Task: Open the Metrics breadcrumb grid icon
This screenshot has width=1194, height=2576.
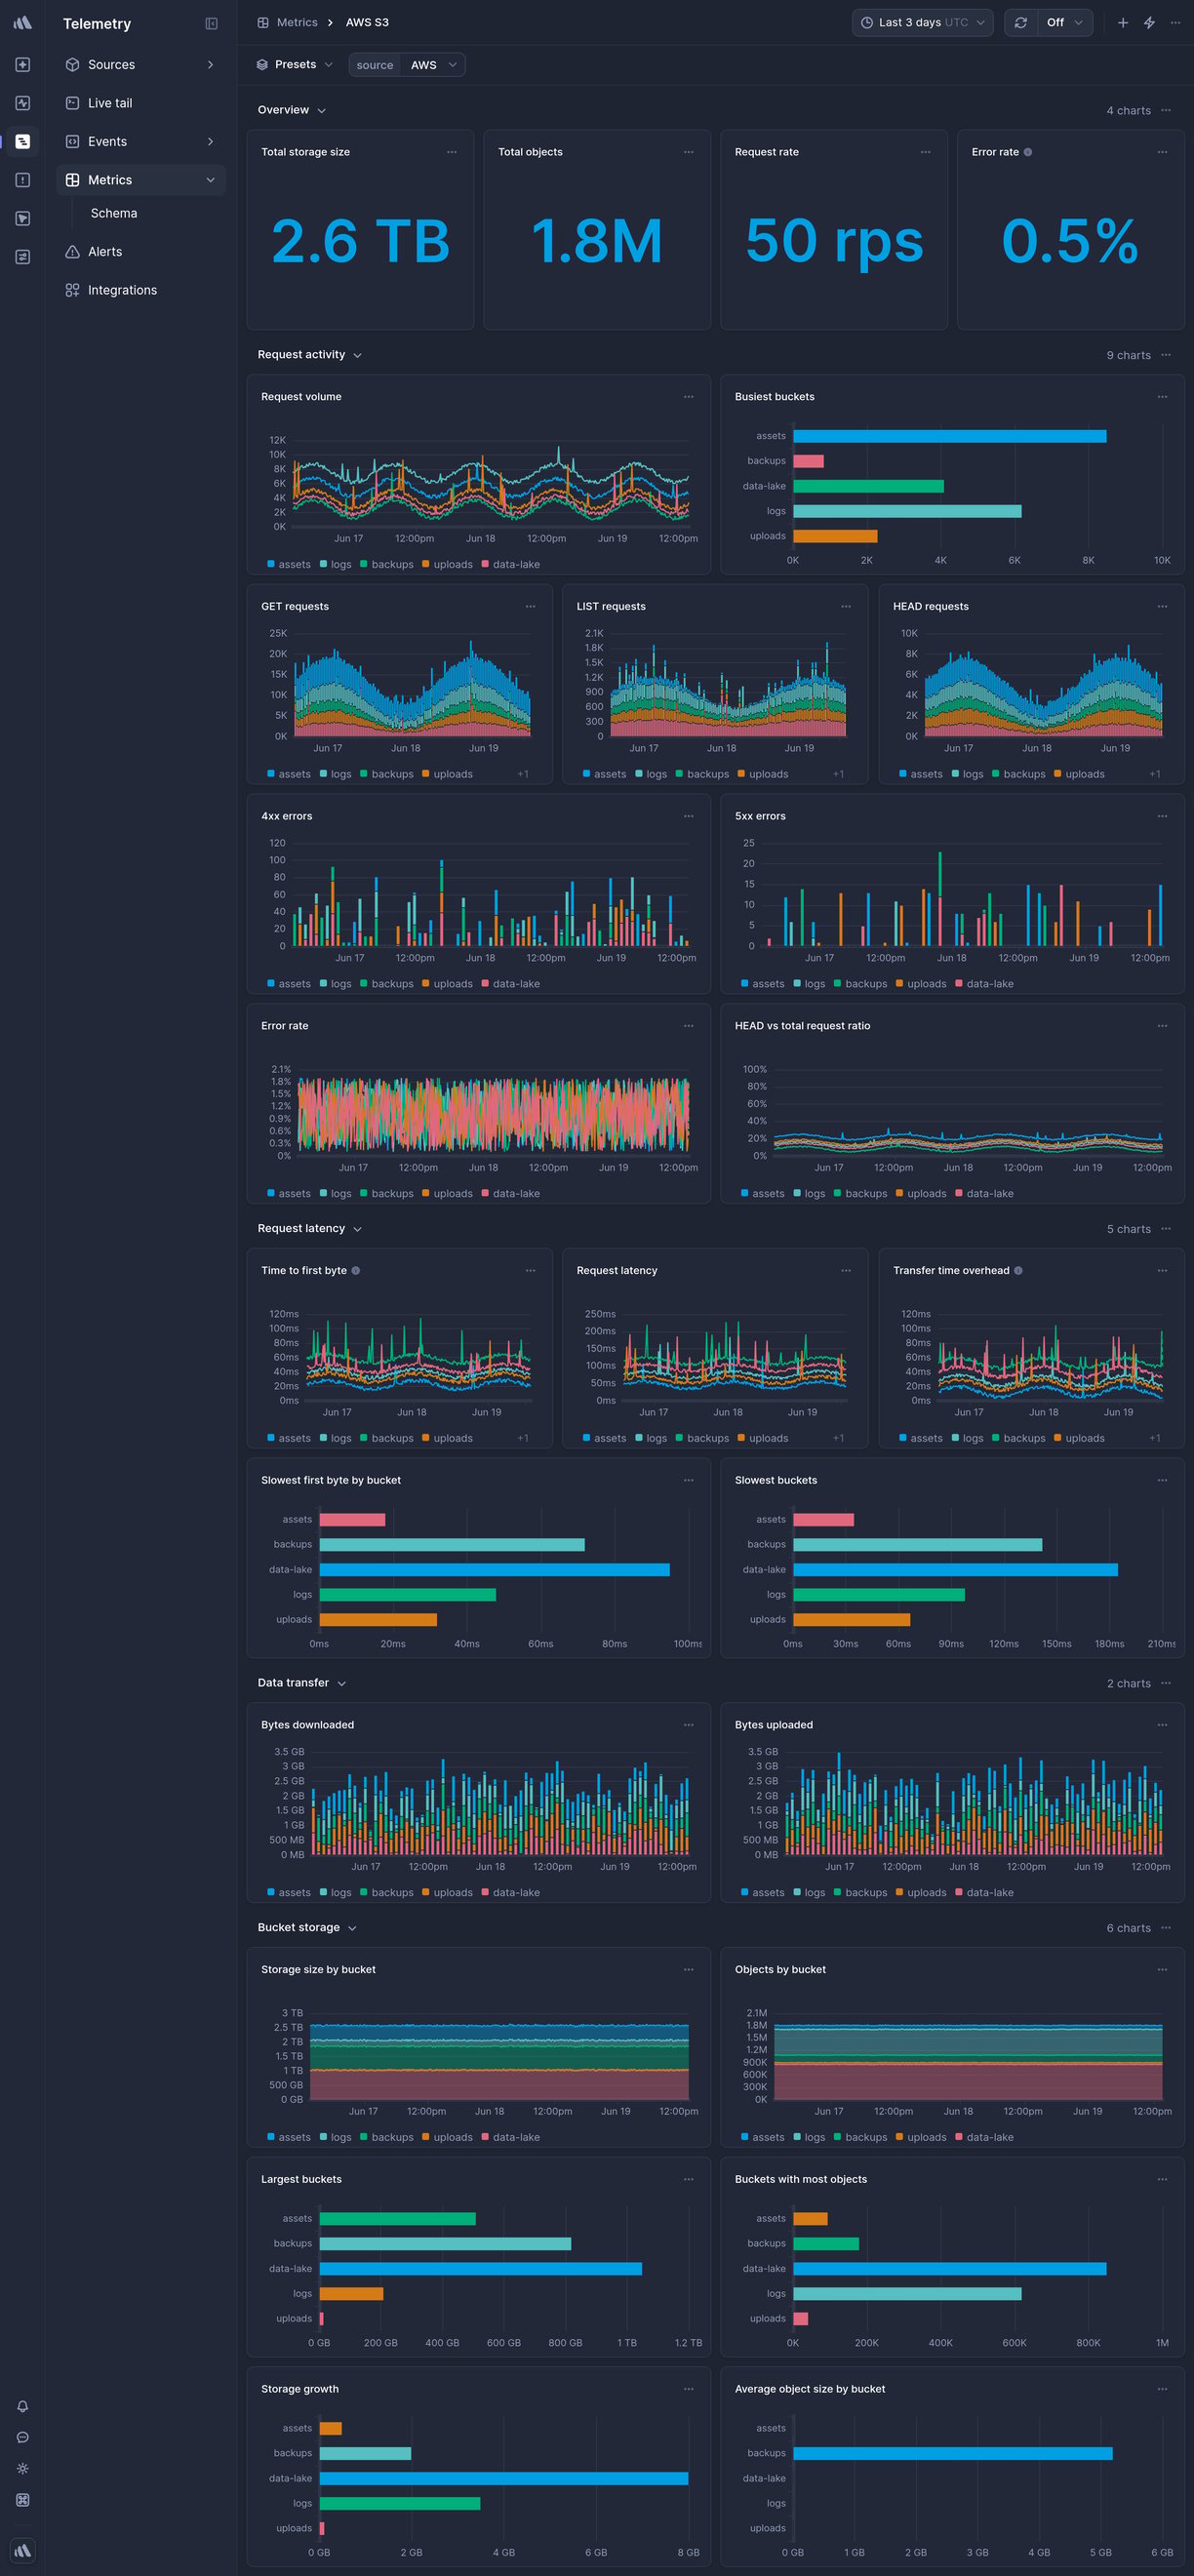Action: click(263, 22)
